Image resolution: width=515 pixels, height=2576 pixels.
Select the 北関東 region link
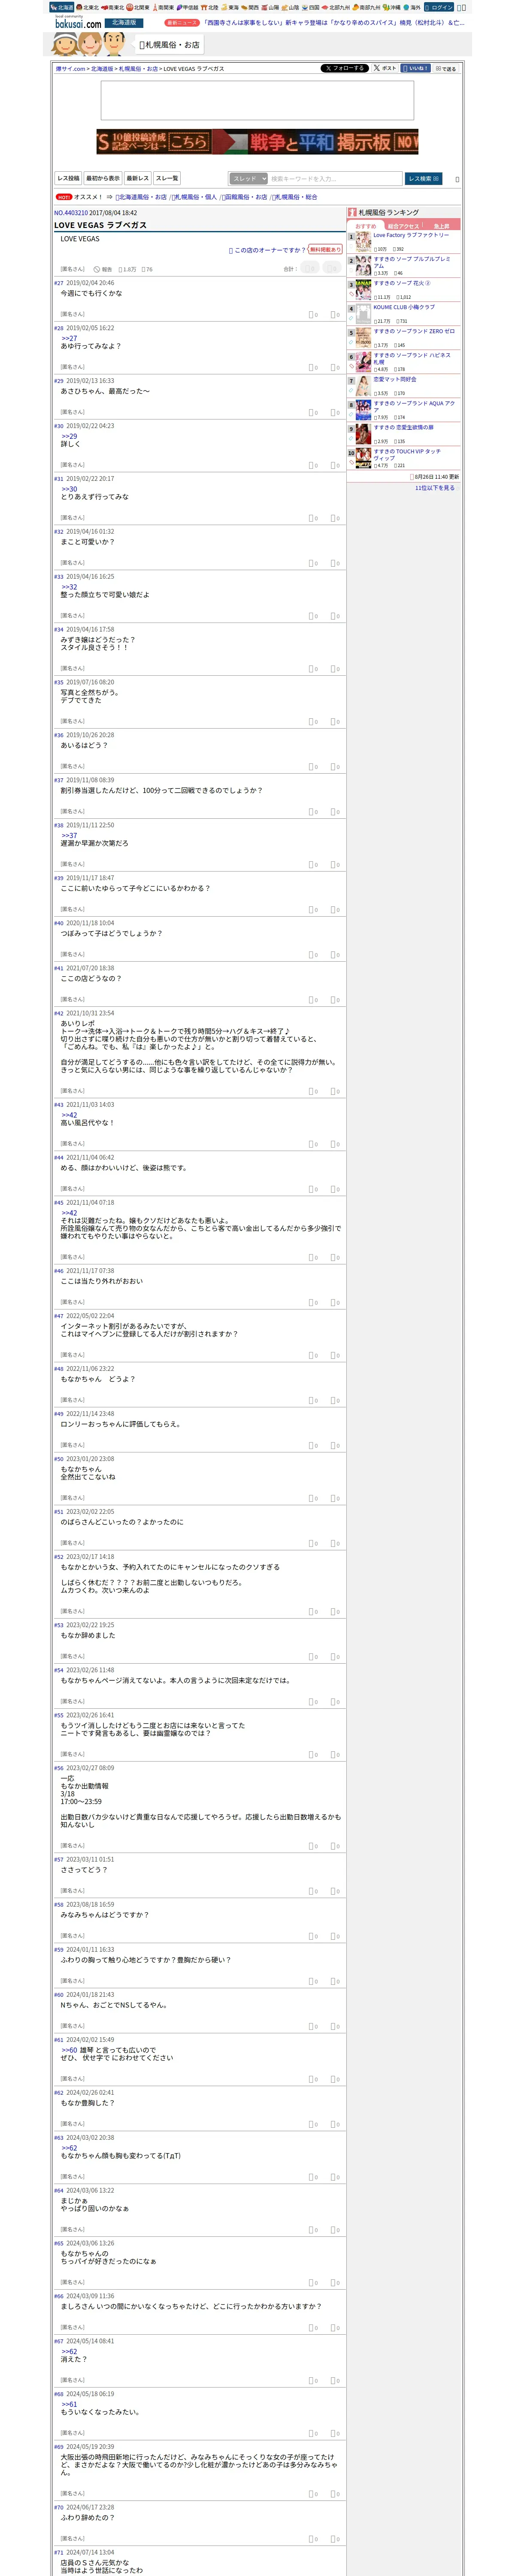(x=138, y=7)
